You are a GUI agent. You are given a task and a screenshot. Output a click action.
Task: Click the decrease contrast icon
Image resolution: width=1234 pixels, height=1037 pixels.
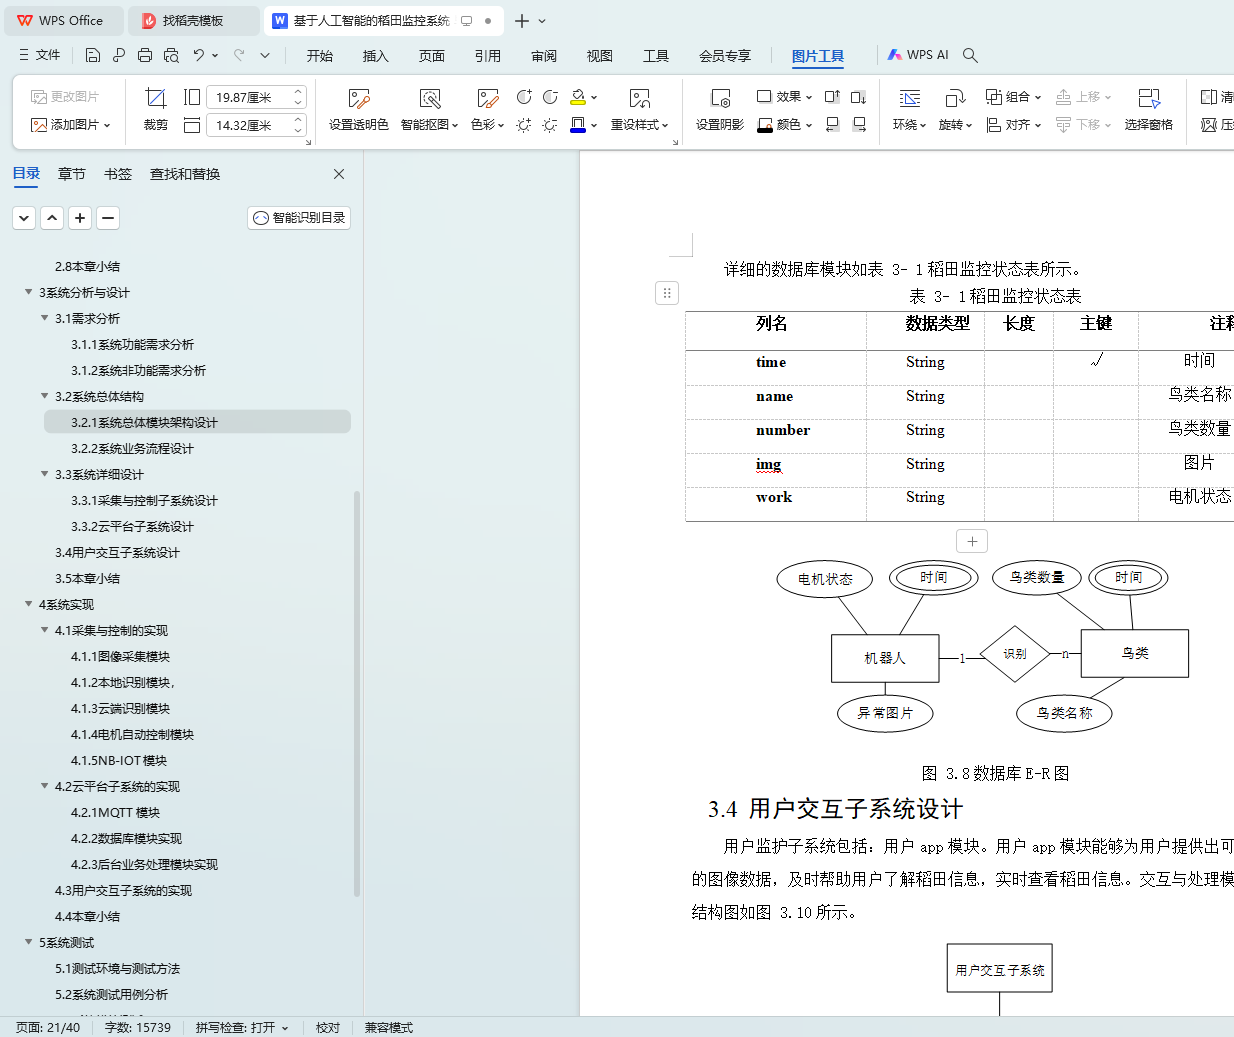pyautogui.click(x=550, y=97)
